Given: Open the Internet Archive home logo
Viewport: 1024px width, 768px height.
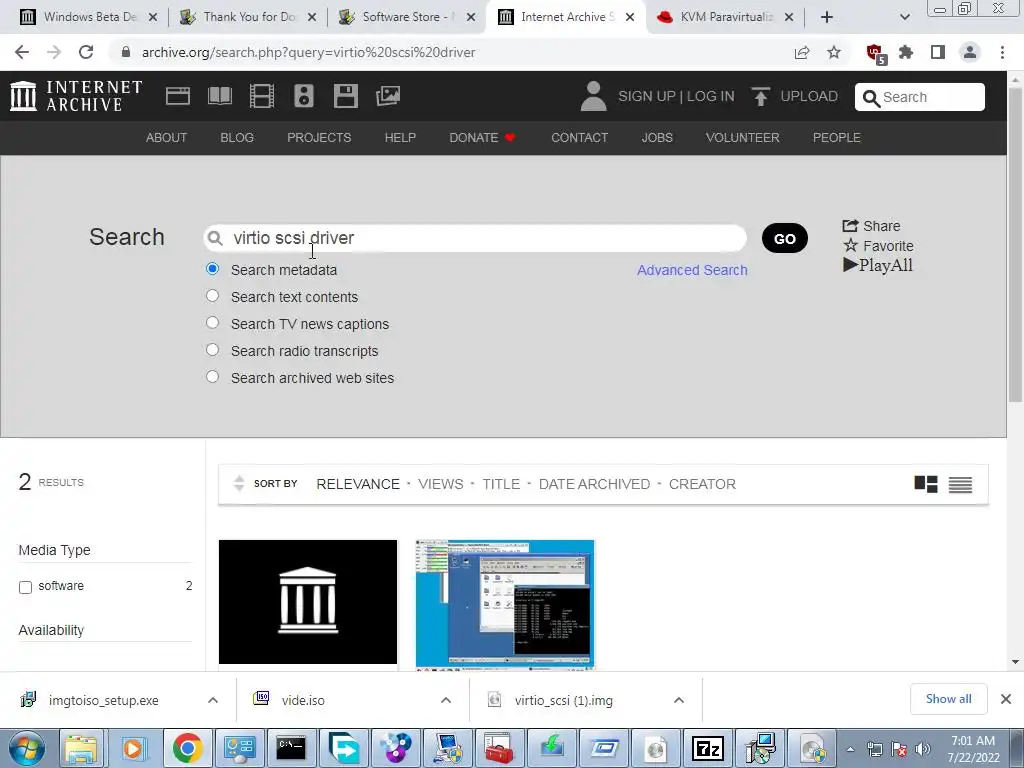Looking at the screenshot, I should 76,96.
